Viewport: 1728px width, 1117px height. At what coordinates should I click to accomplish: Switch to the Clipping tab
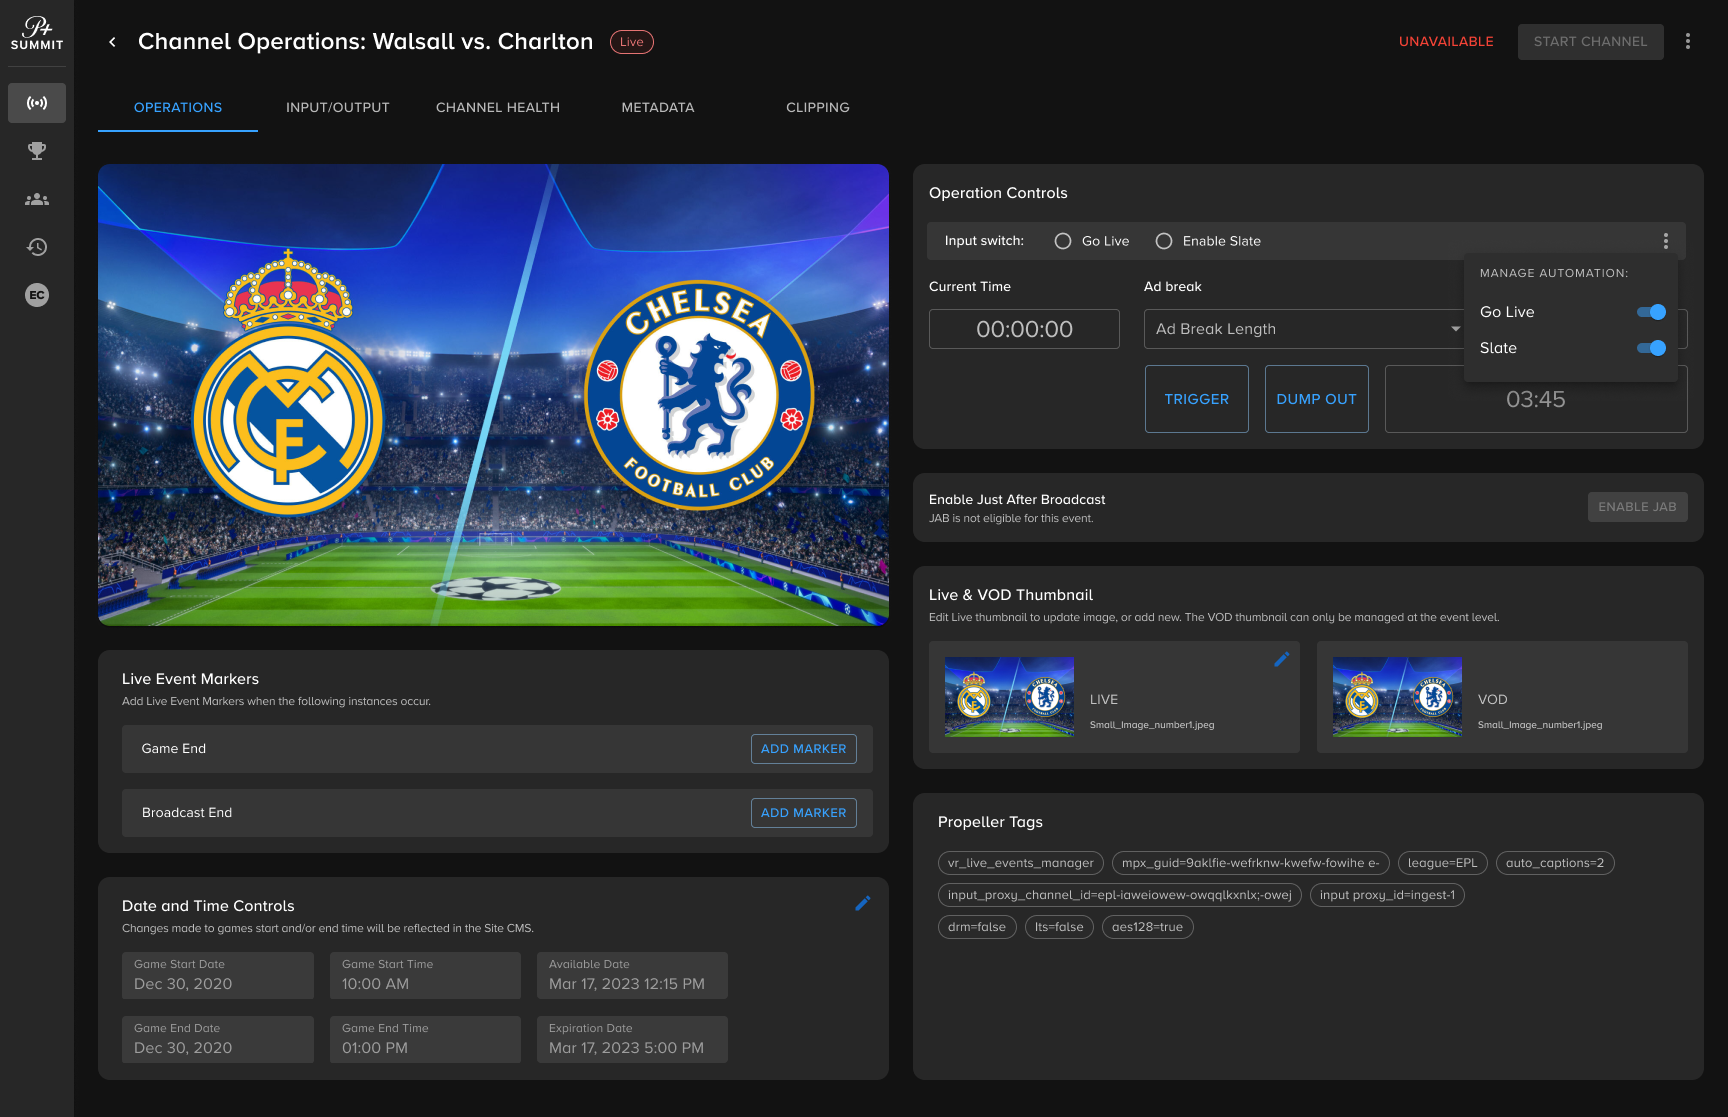click(x=818, y=107)
